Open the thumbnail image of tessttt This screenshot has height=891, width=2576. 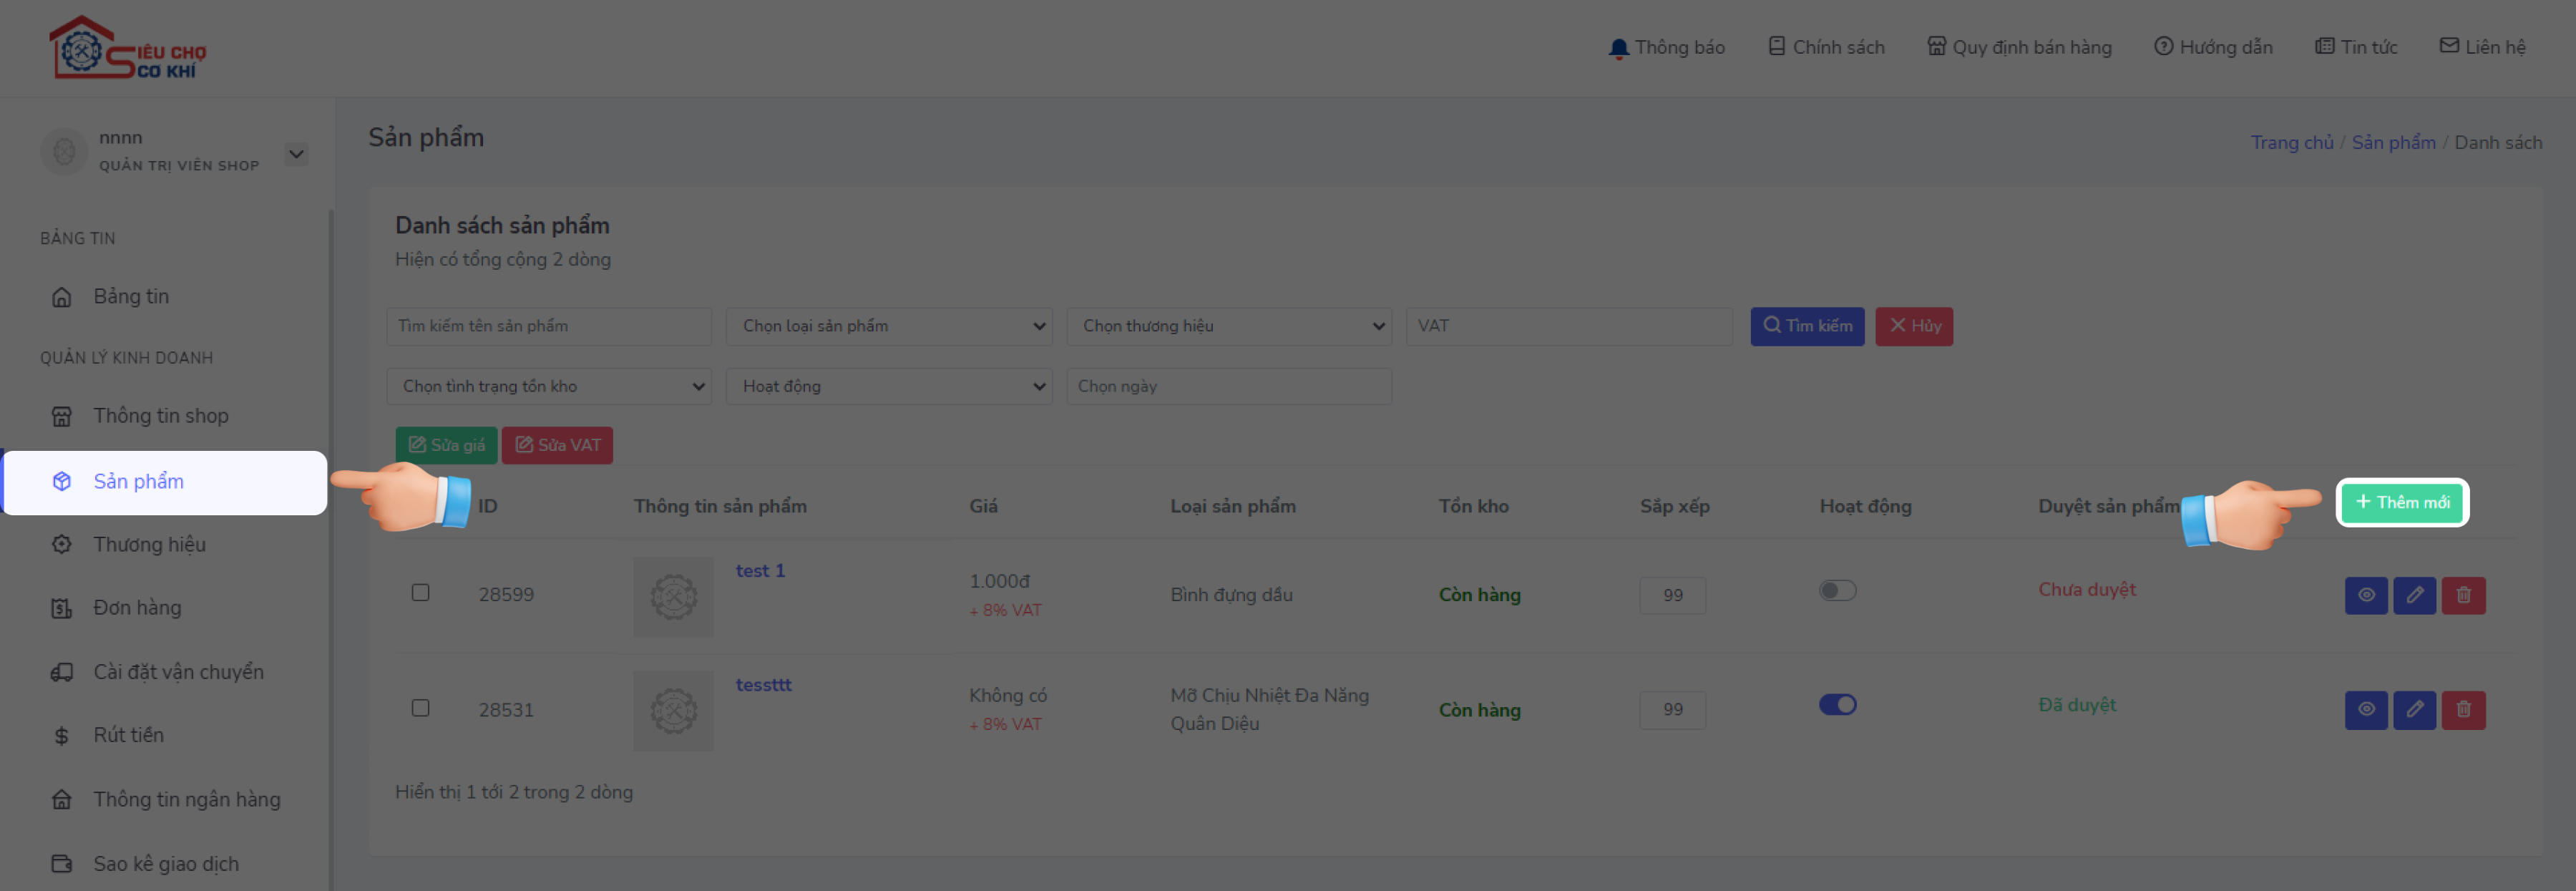673,711
